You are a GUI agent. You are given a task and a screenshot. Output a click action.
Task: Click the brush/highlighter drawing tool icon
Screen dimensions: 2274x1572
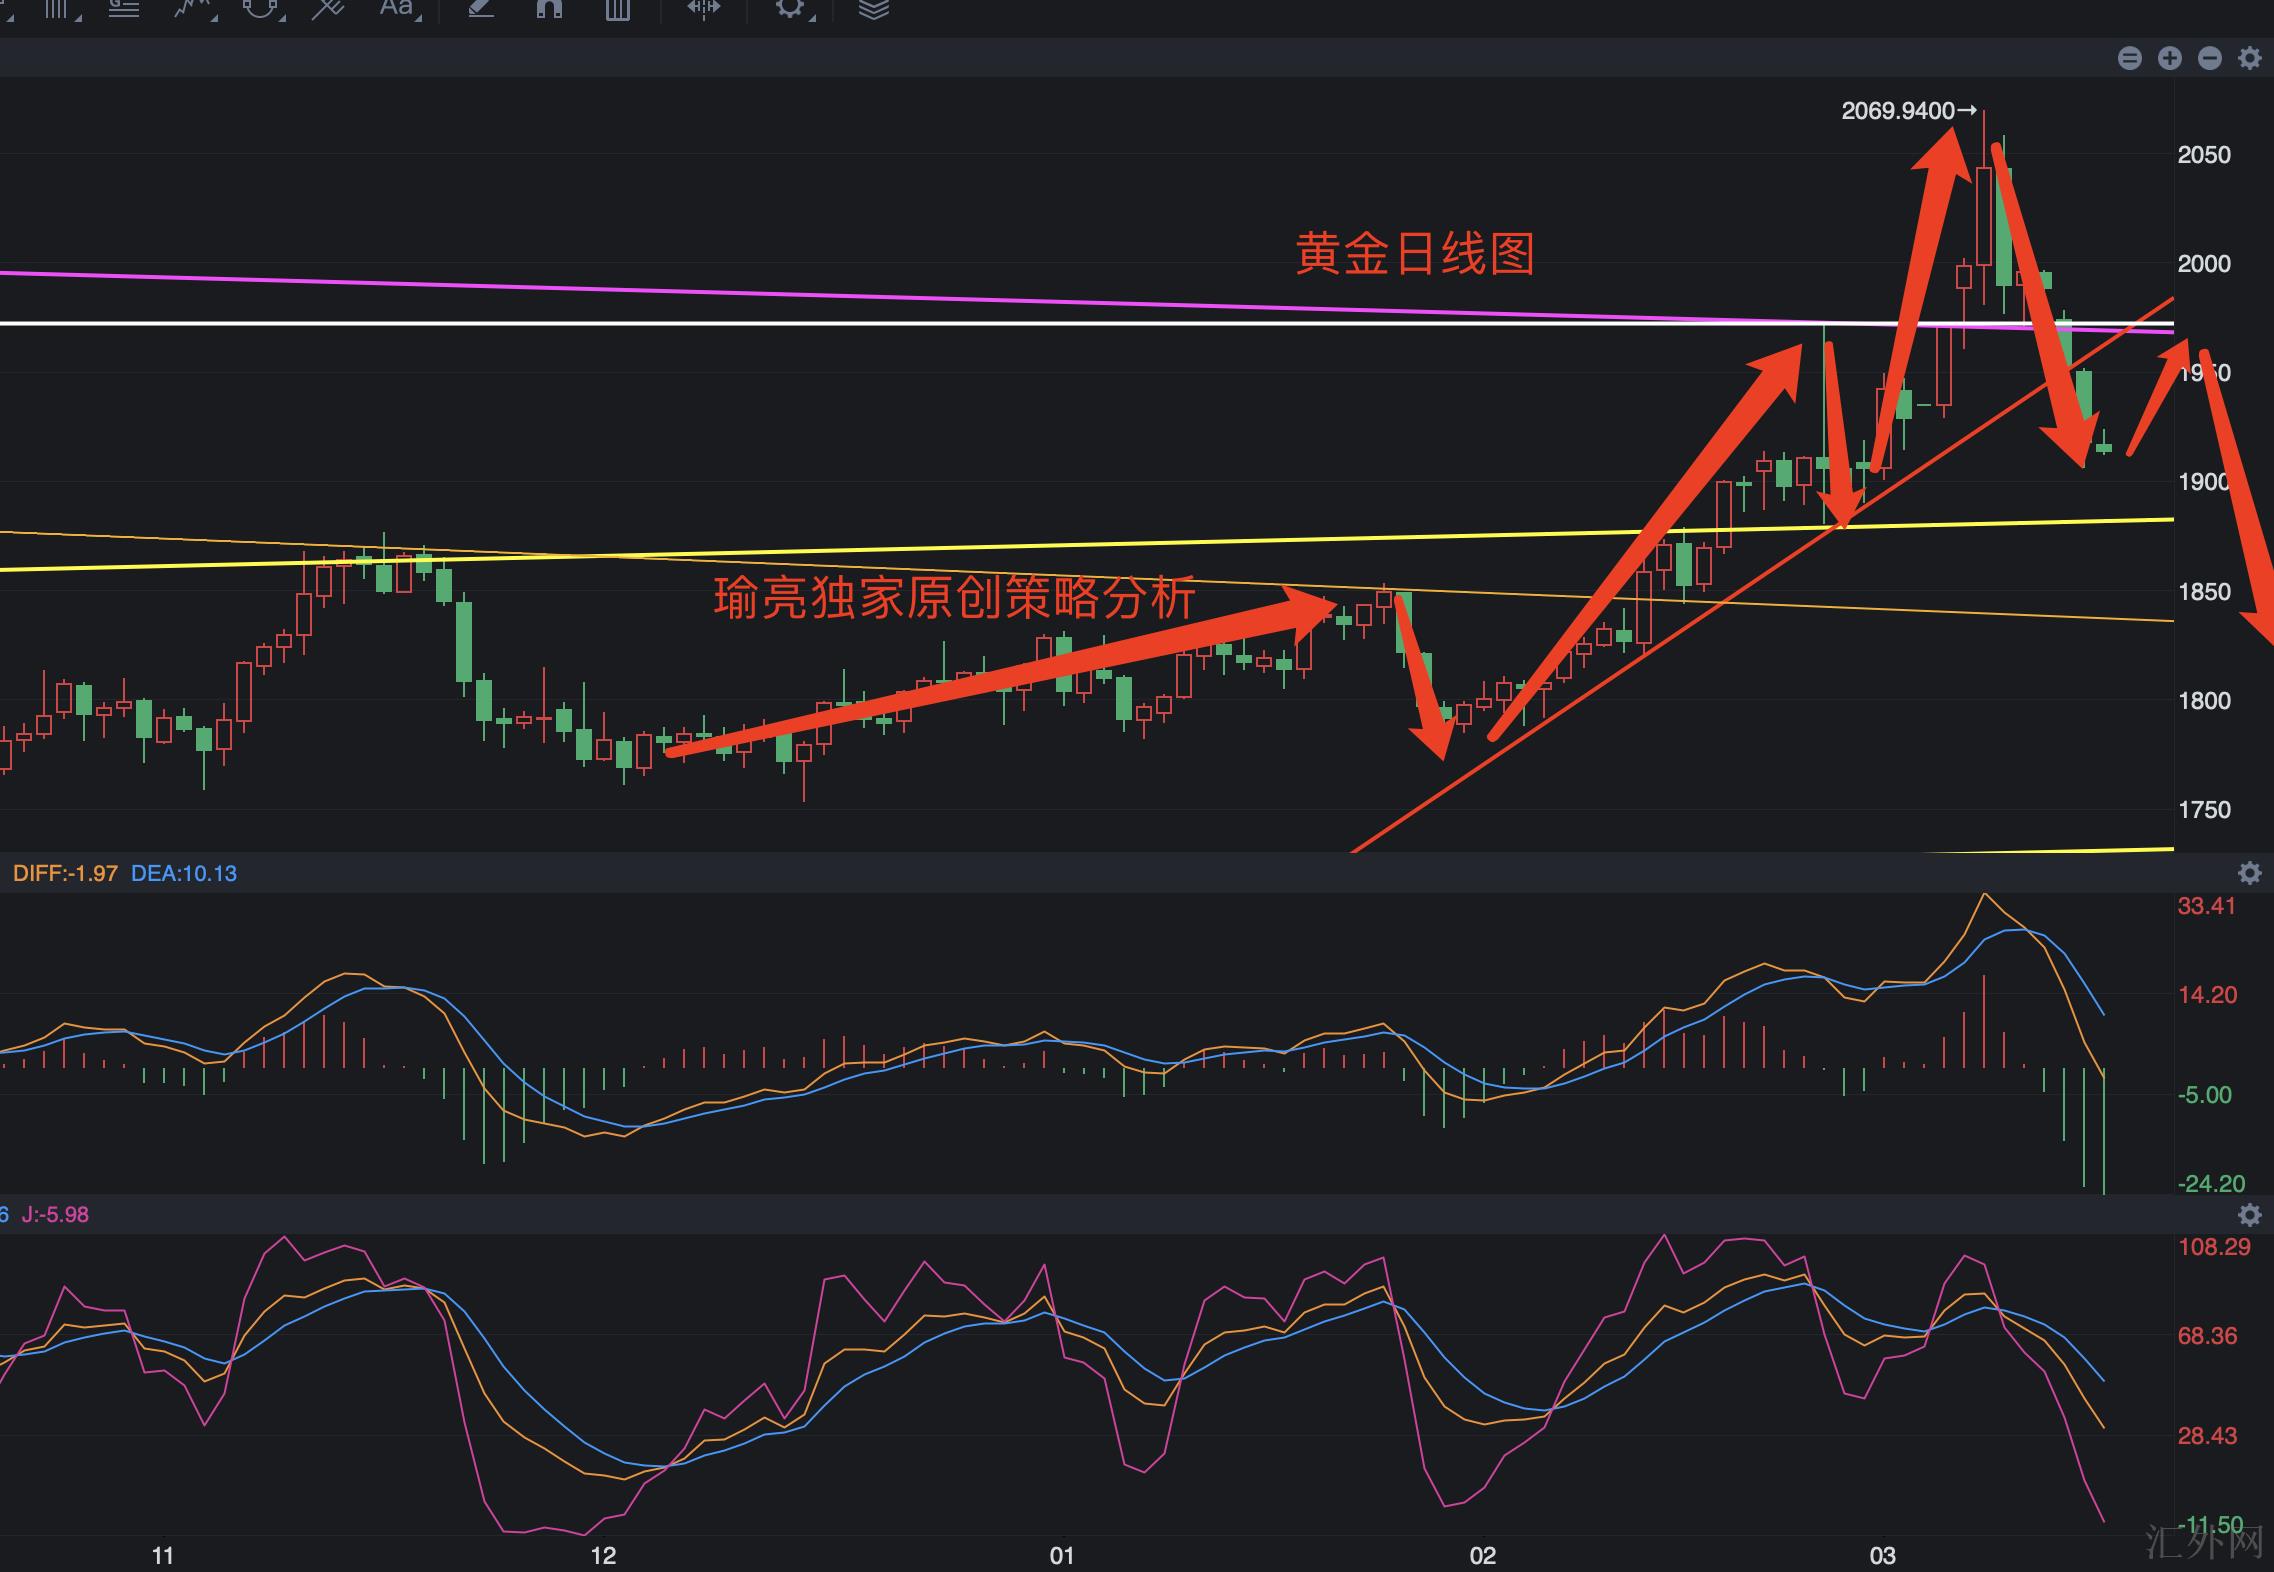coord(481,8)
